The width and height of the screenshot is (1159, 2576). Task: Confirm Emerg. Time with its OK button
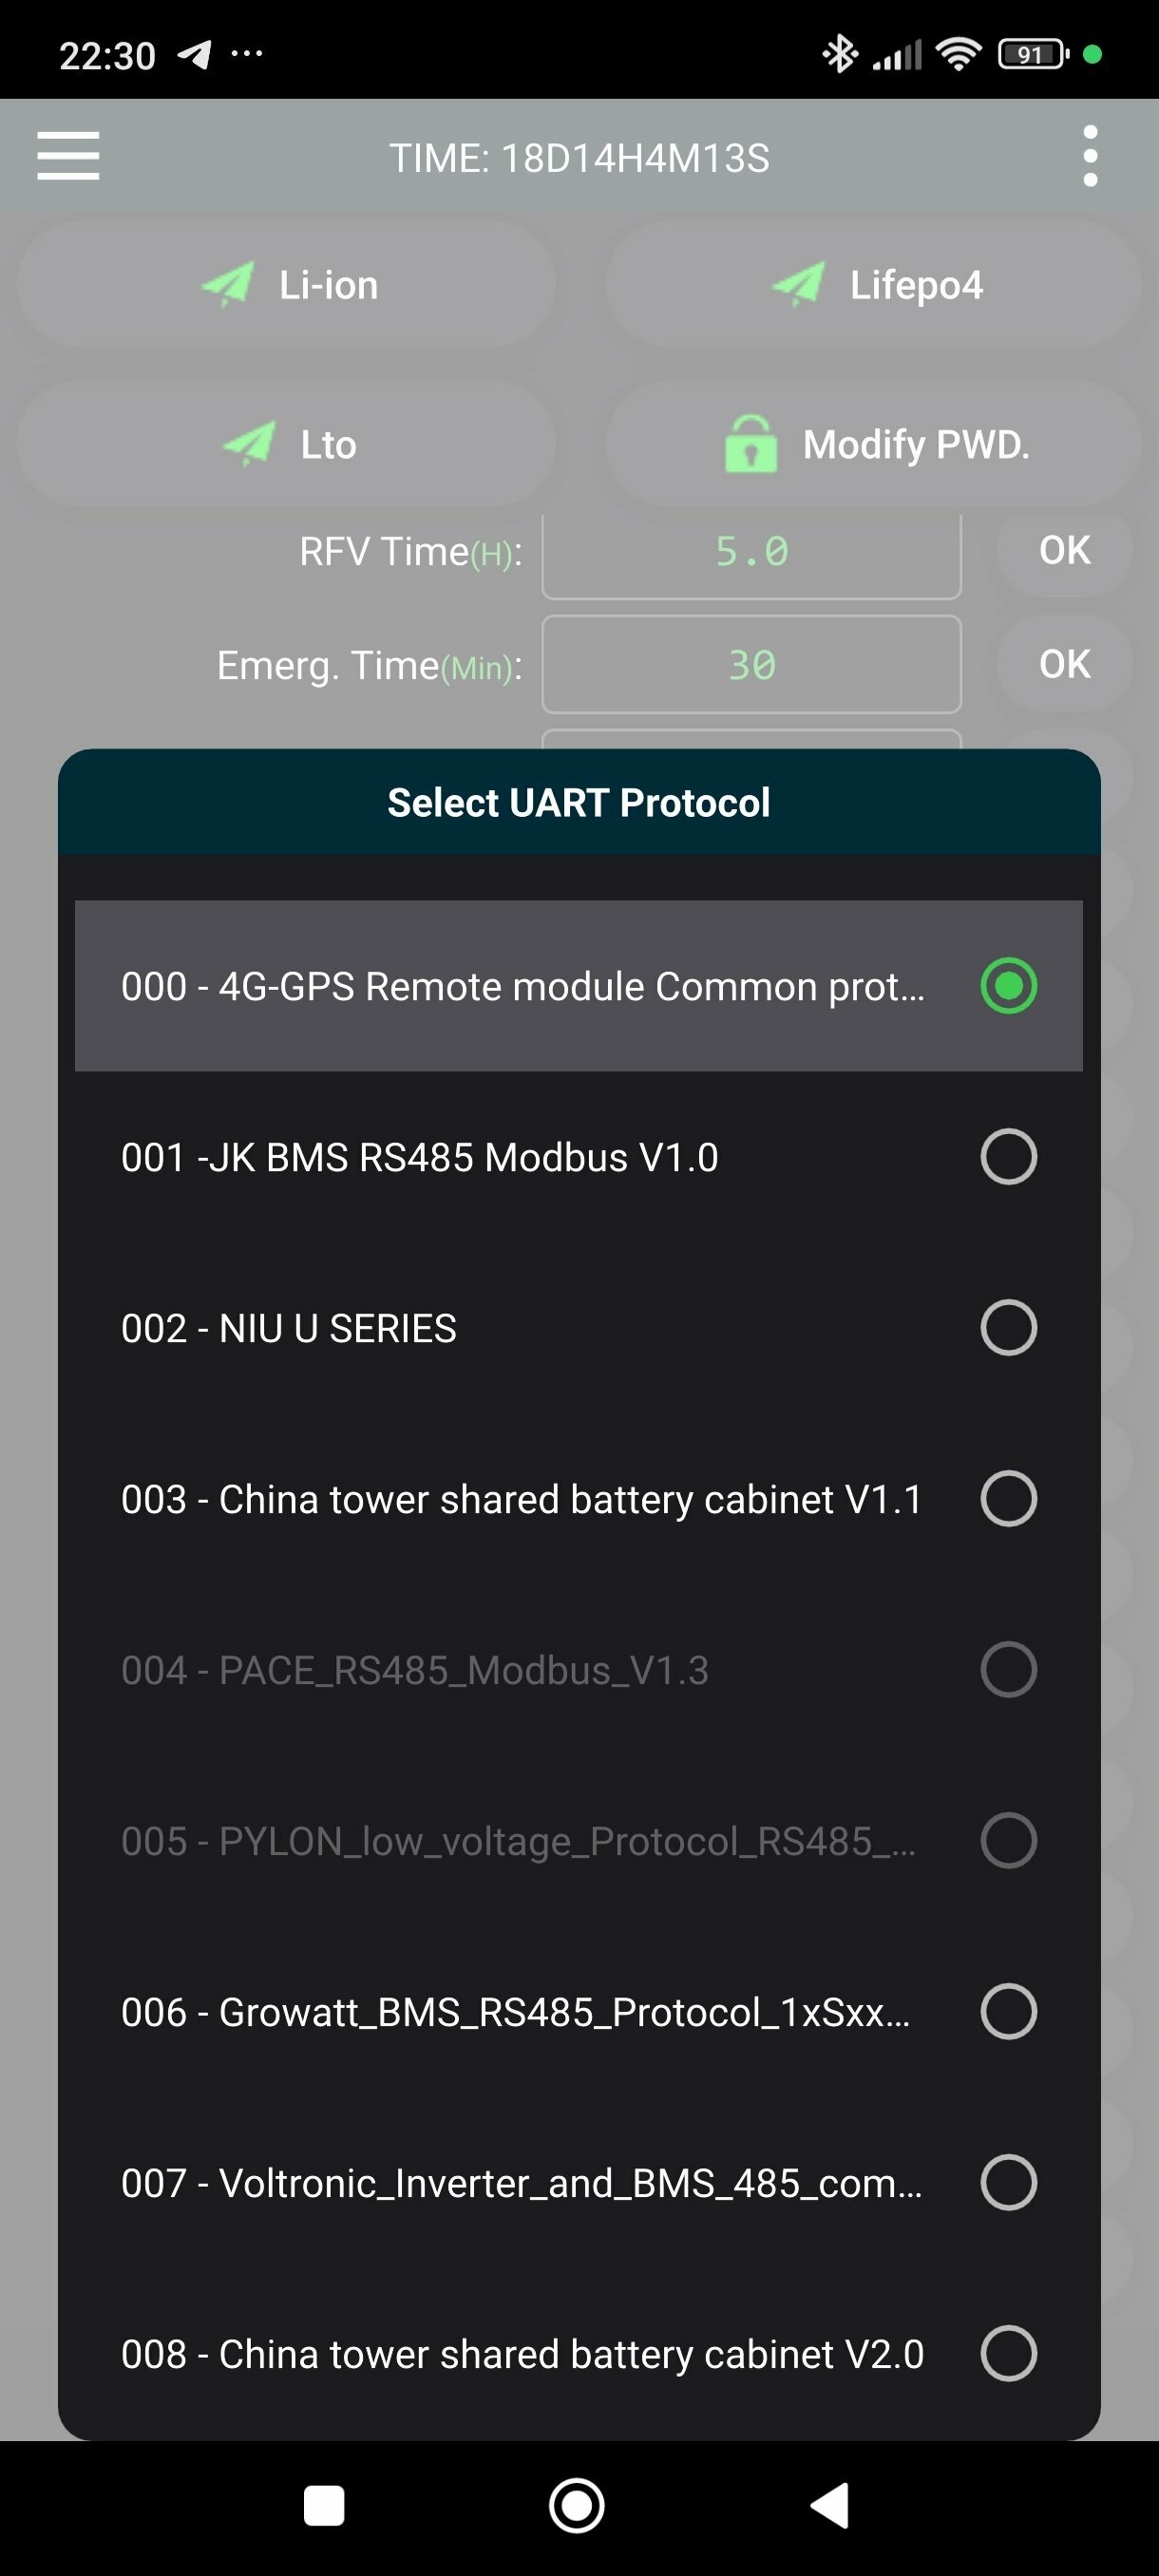click(x=1065, y=664)
